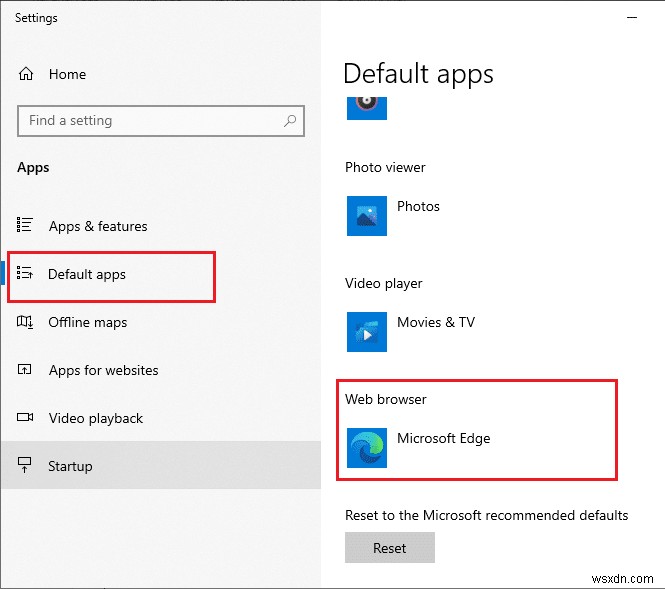Screen dimensions: 665x589
Task: Change the Photos default photo viewer
Action: (x=418, y=207)
